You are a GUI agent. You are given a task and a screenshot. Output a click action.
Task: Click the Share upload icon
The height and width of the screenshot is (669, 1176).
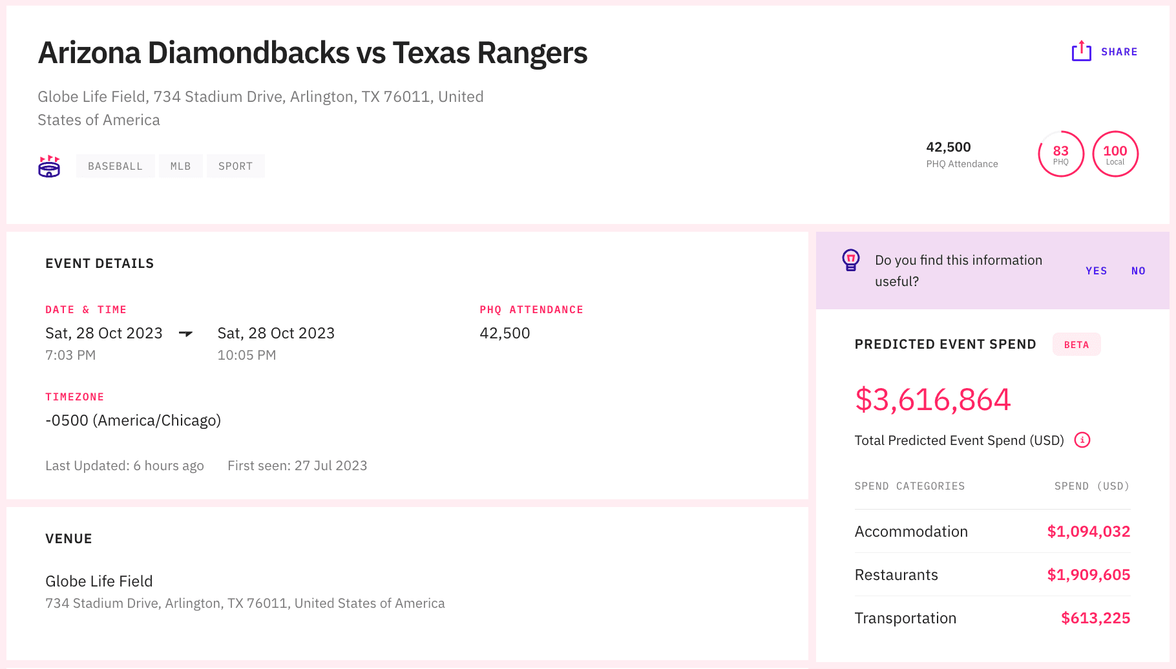click(x=1081, y=51)
